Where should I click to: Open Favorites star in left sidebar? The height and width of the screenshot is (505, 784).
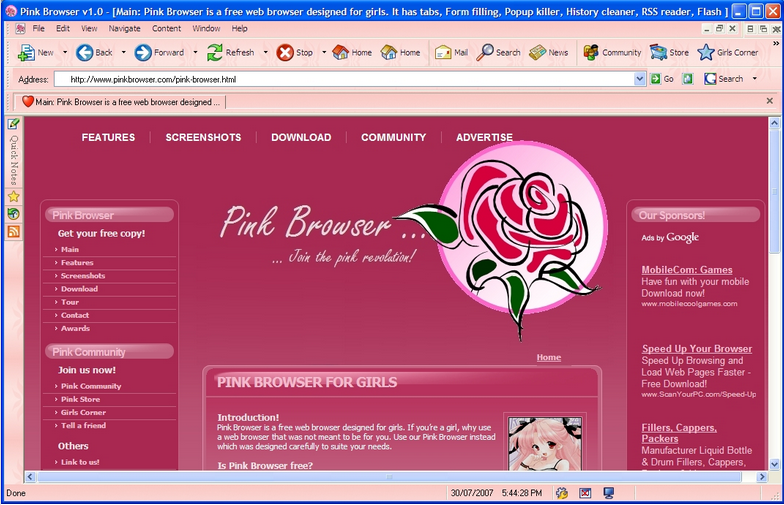(x=14, y=196)
